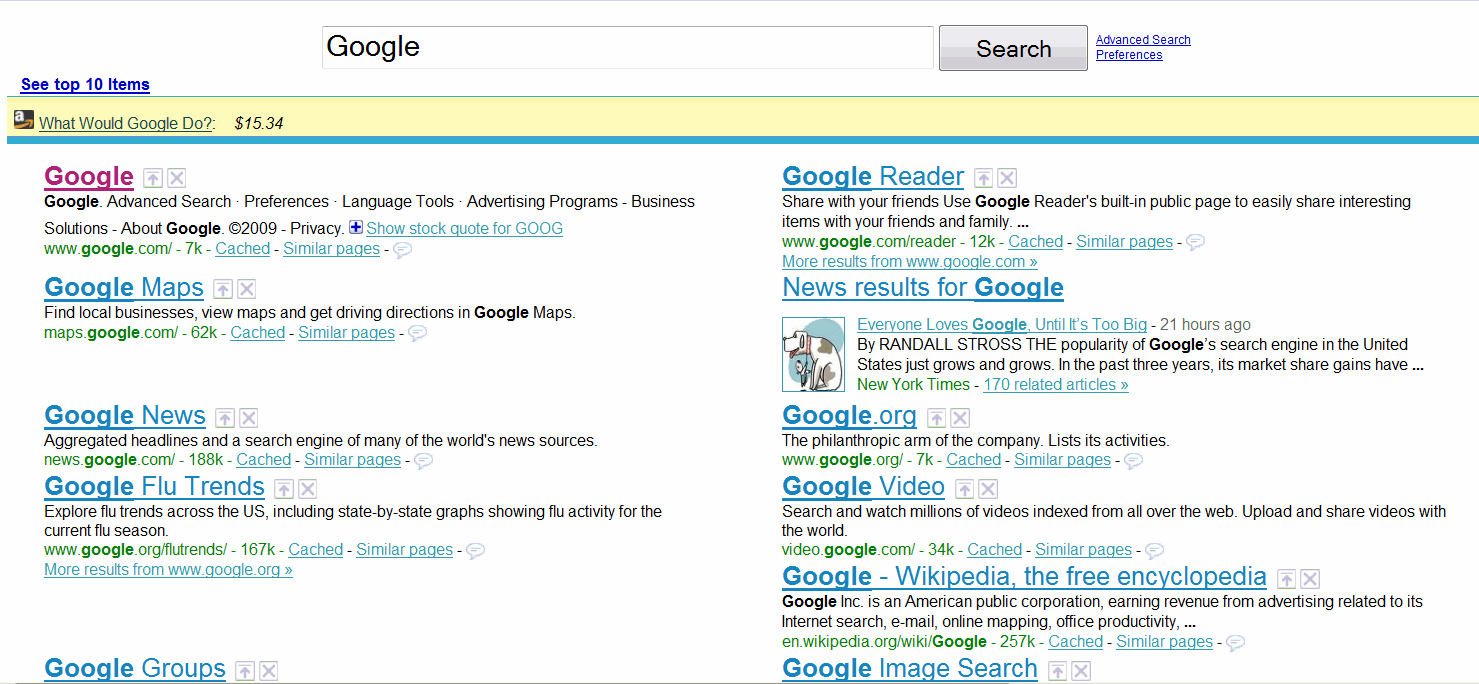Open More results from www.google.org
The height and width of the screenshot is (684, 1479).
pyautogui.click(x=168, y=570)
